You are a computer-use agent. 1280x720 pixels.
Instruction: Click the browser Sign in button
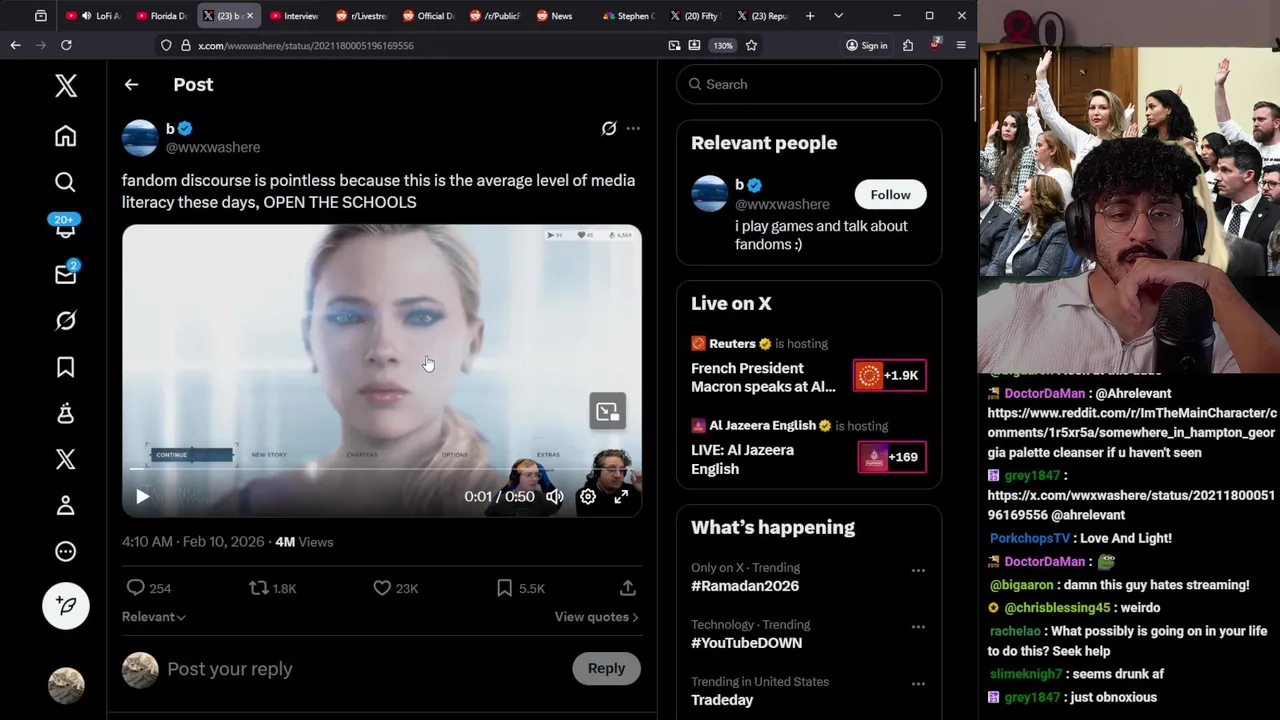click(x=867, y=45)
